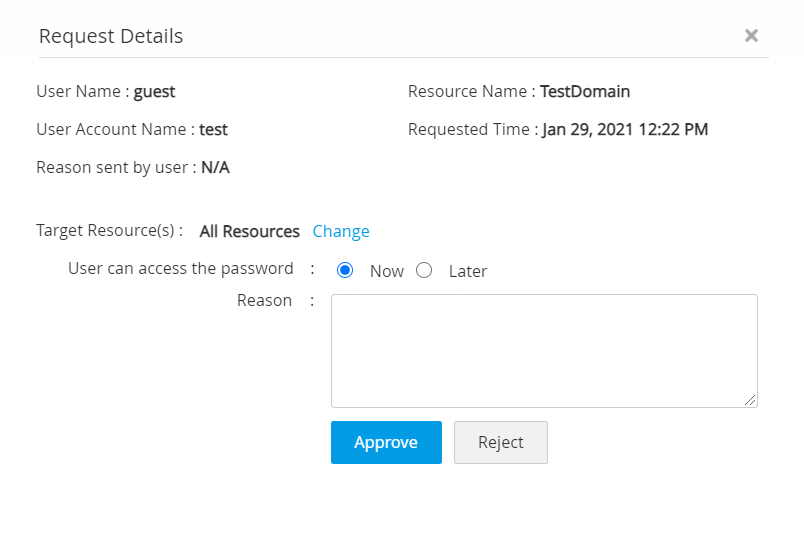Viewport: 804px width, 543px height.
Task: Click the user account name test
Action: pyautogui.click(x=213, y=129)
